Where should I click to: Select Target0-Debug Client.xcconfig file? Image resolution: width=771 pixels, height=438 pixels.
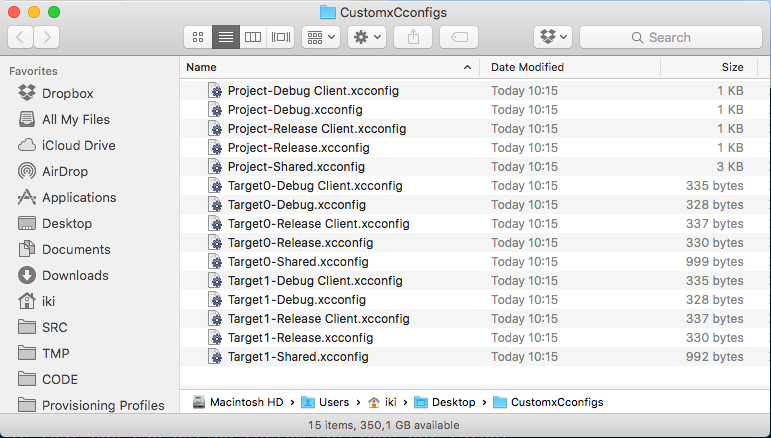coord(314,186)
